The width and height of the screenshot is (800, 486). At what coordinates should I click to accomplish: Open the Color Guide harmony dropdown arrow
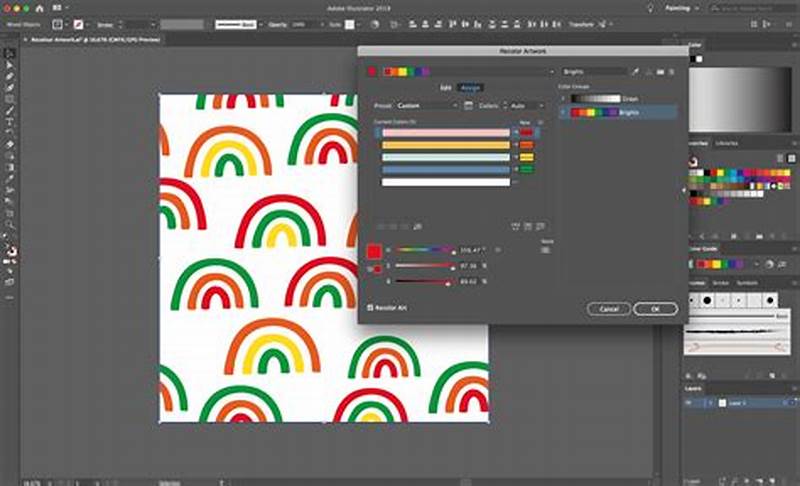point(757,264)
